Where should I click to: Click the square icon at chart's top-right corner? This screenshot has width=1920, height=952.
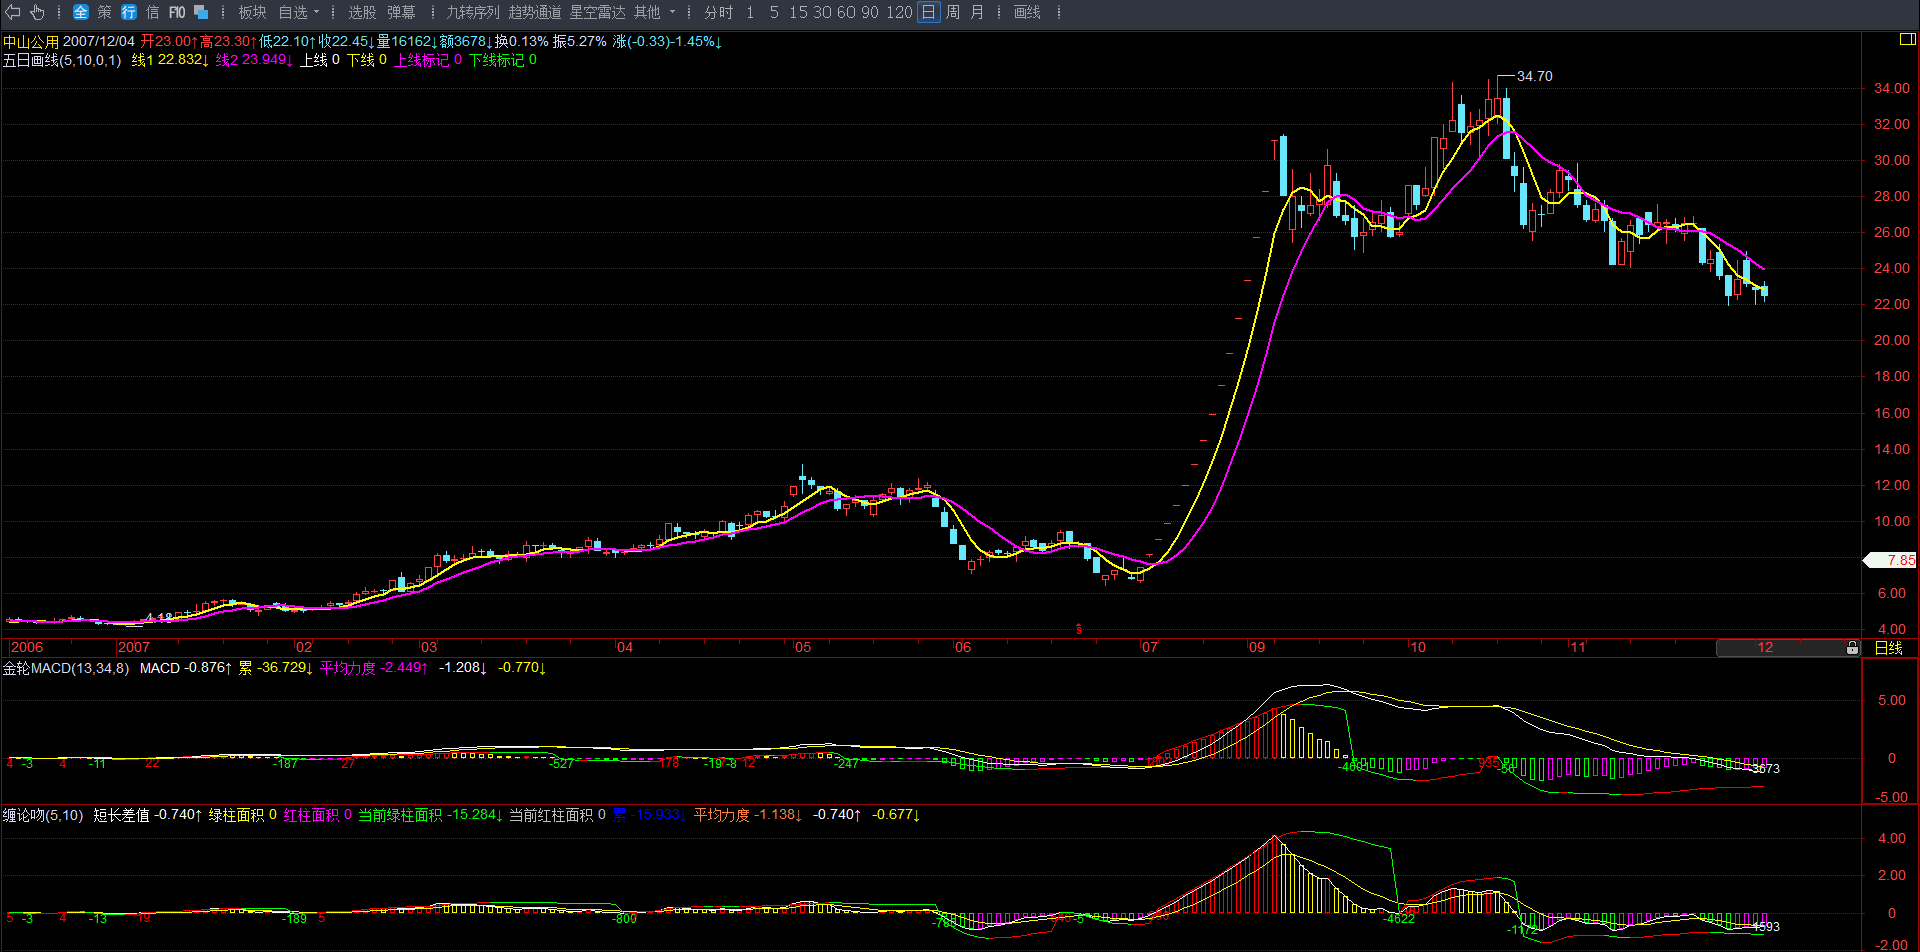click(x=1907, y=40)
